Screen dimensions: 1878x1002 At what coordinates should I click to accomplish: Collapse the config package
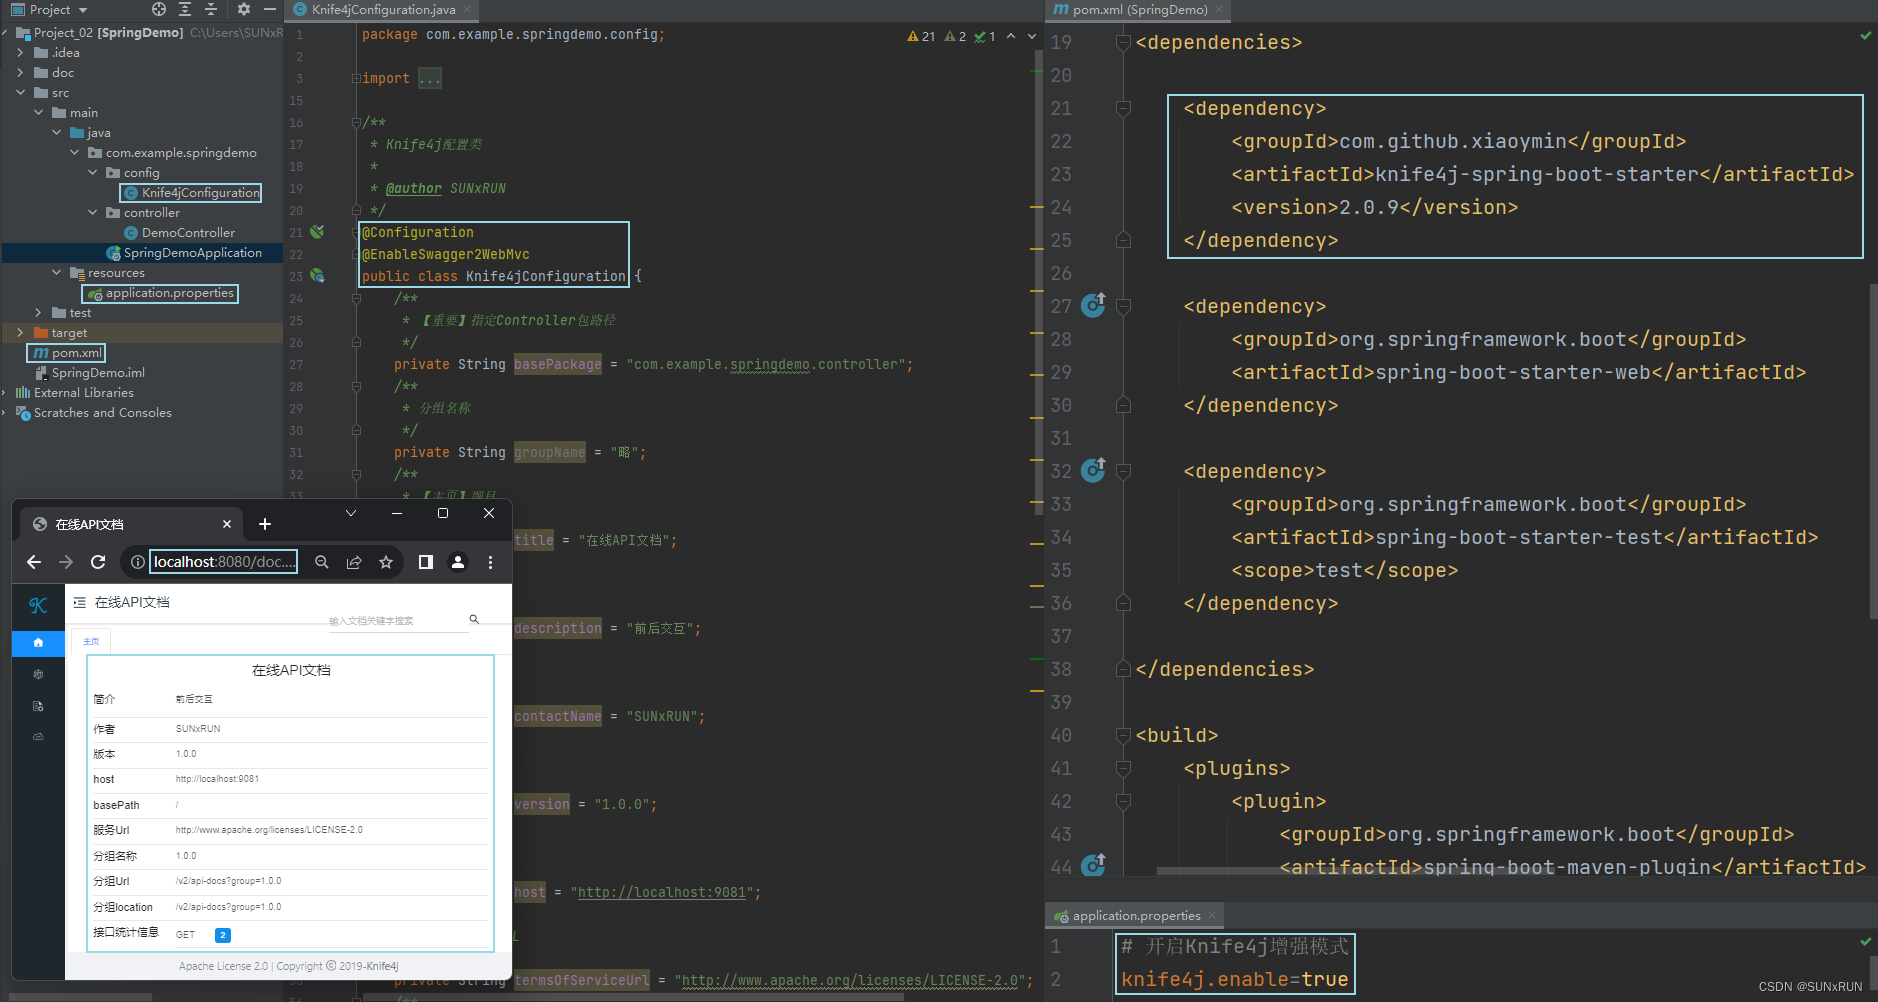click(x=93, y=173)
